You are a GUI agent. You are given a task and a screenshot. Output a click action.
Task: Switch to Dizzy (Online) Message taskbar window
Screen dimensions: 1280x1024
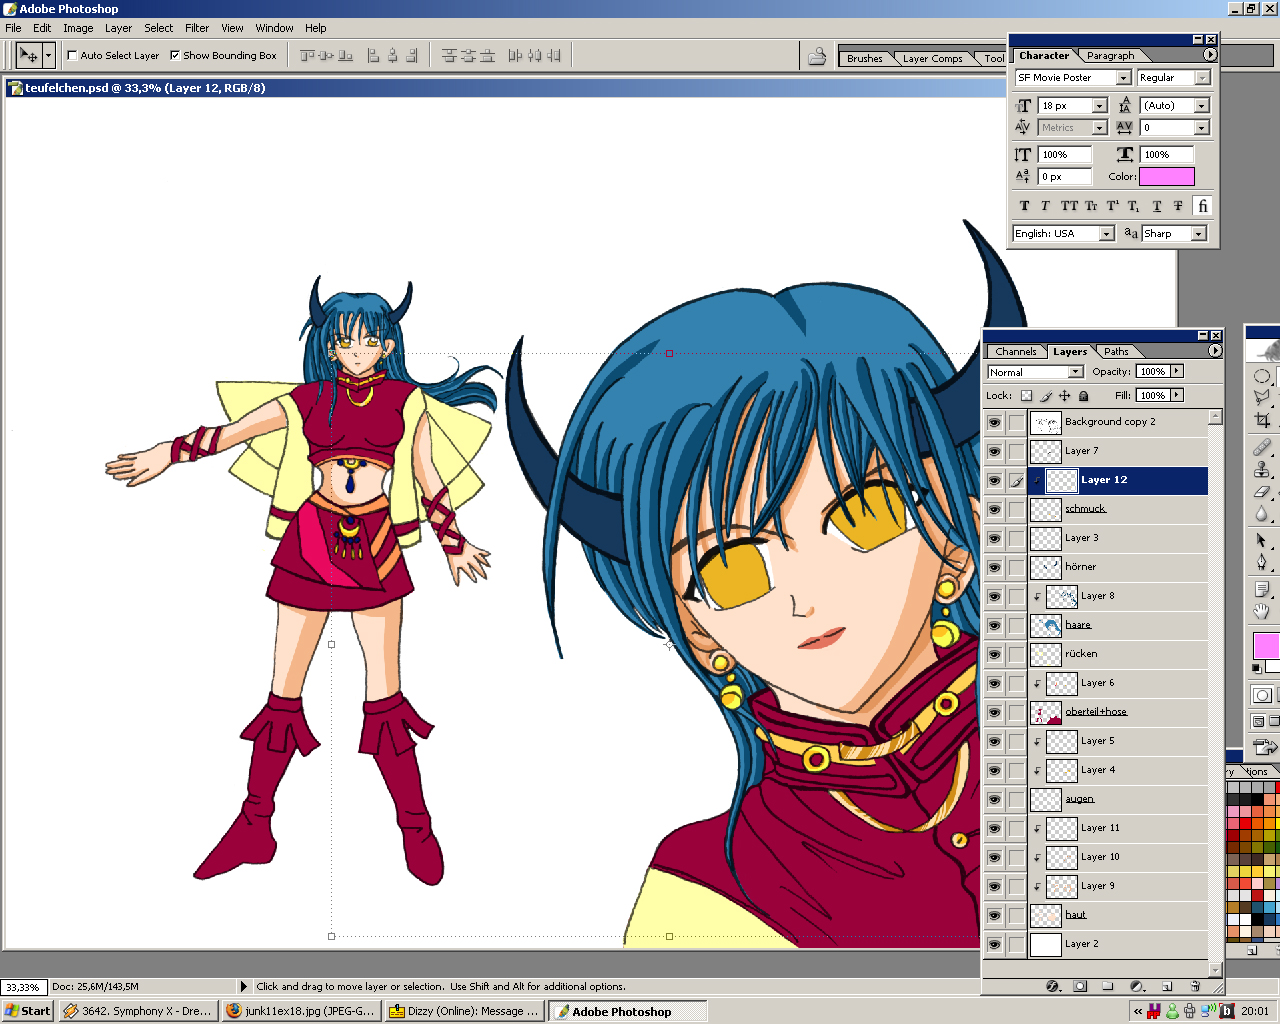pos(464,1011)
